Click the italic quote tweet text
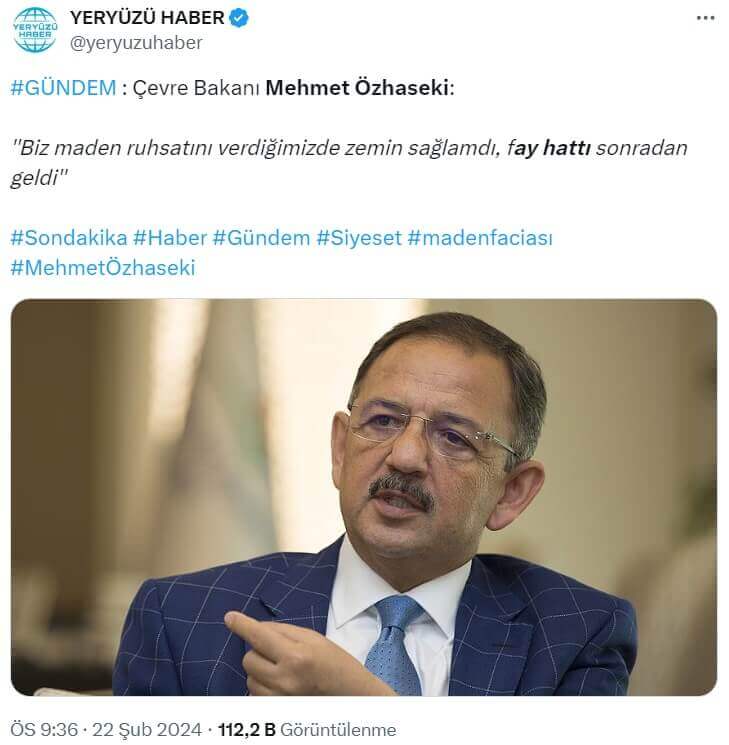Viewport: 729px width, 745px height. pos(349,163)
